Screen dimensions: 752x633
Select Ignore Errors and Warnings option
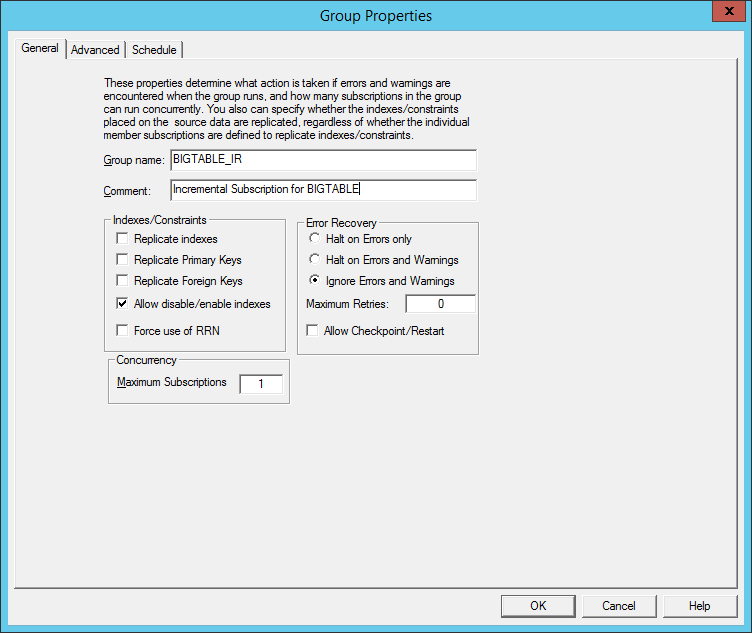tap(315, 281)
